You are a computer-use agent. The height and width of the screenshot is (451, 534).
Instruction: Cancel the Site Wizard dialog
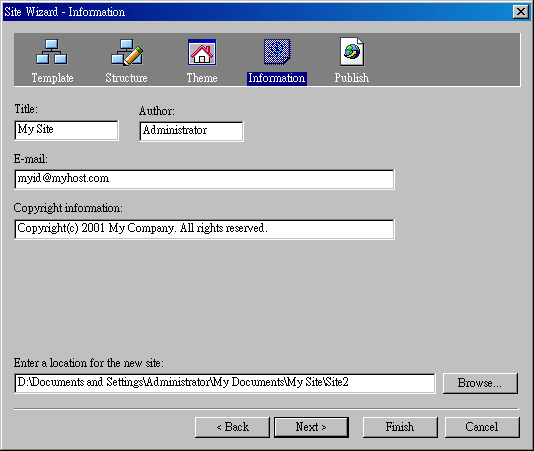(x=482, y=427)
